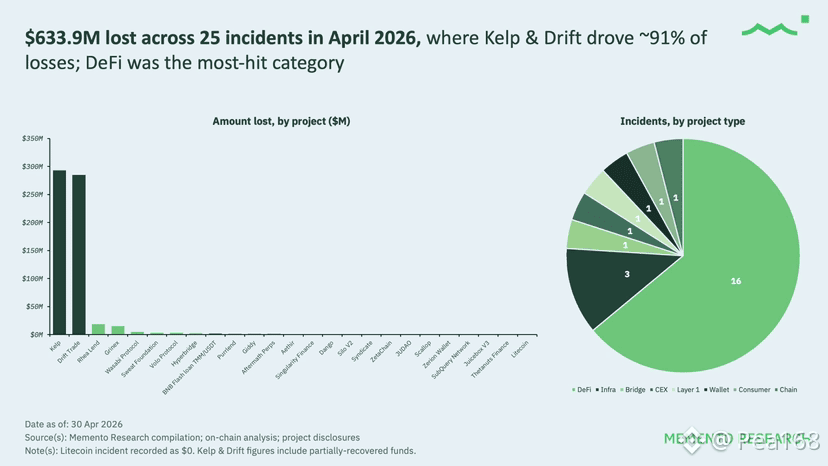The width and height of the screenshot is (828, 466).
Task: Click the 'BNB Flash loan TMM/USDT' axis label
Action: tap(190, 368)
